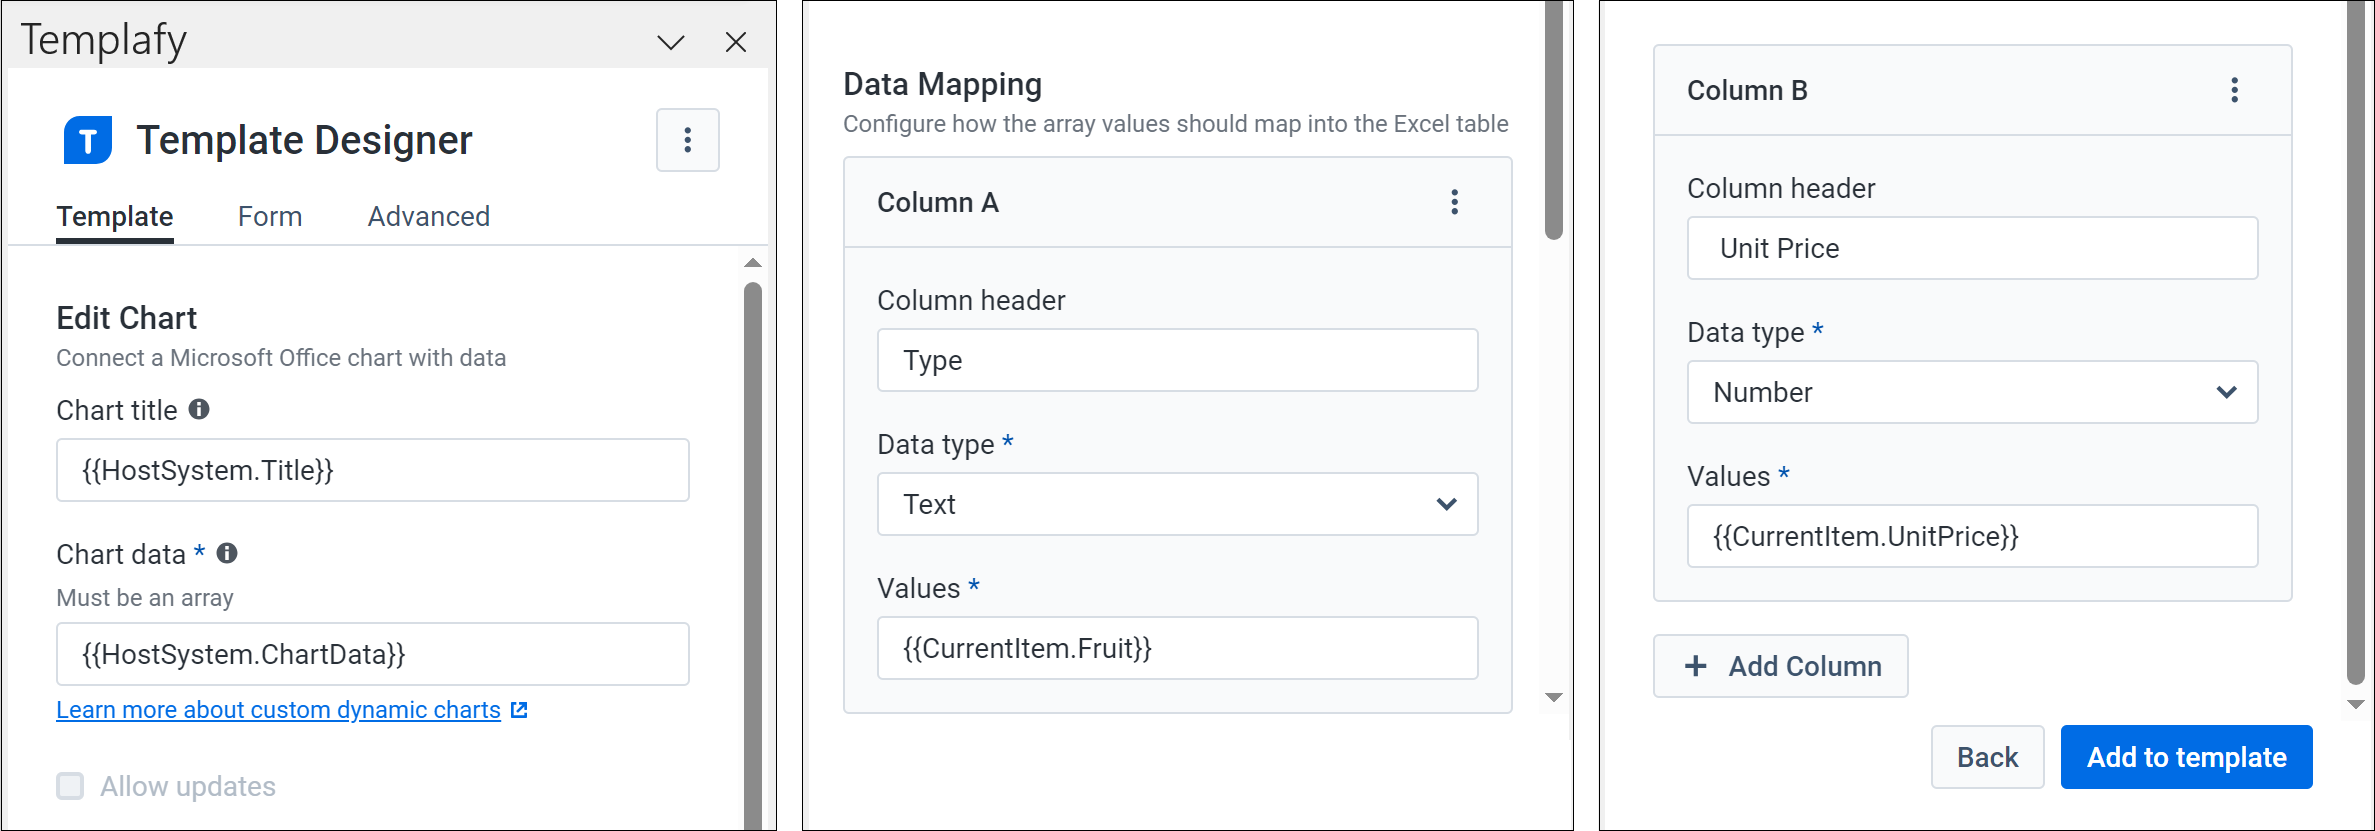Enable the Allow updates checkbox
This screenshot has height=831, width=2375.
tap(70, 786)
